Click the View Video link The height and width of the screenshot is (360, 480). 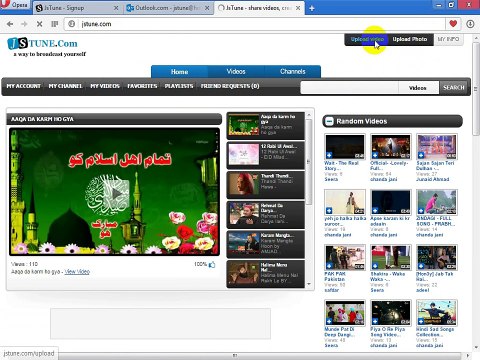pyautogui.click(x=77, y=272)
